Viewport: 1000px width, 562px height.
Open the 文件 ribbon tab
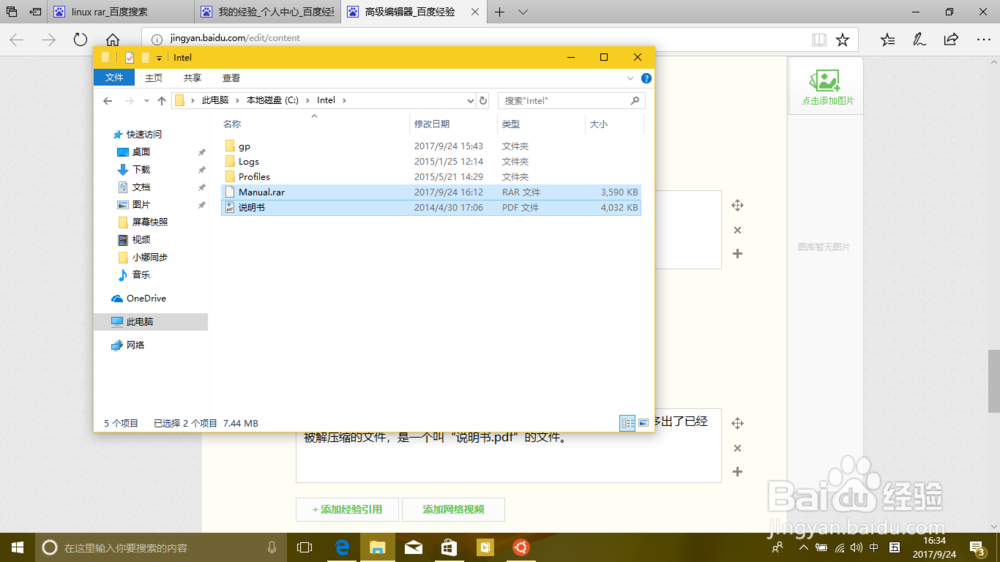[114, 78]
